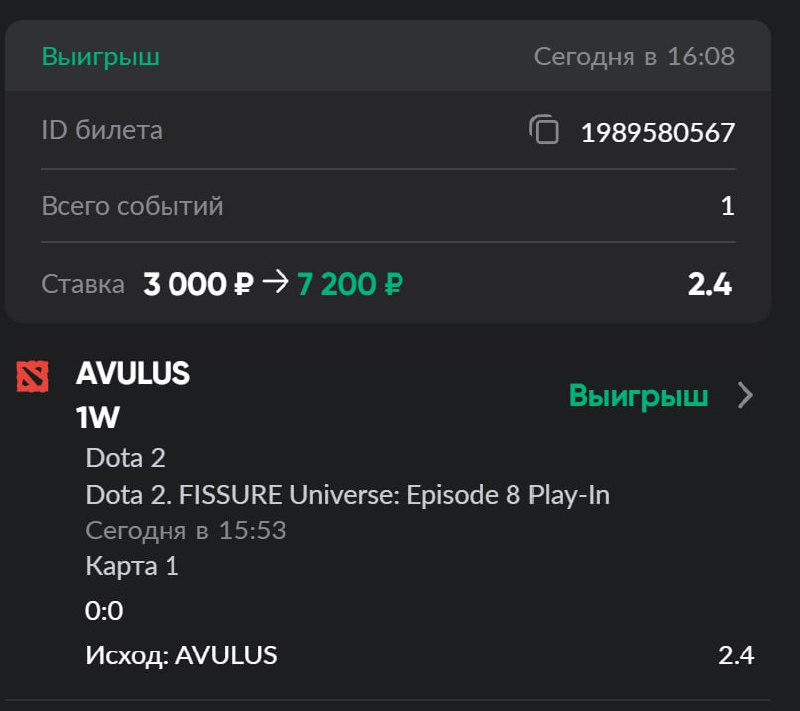
Task: Click the green 7 200 ₽ payout amount
Action: point(349,285)
